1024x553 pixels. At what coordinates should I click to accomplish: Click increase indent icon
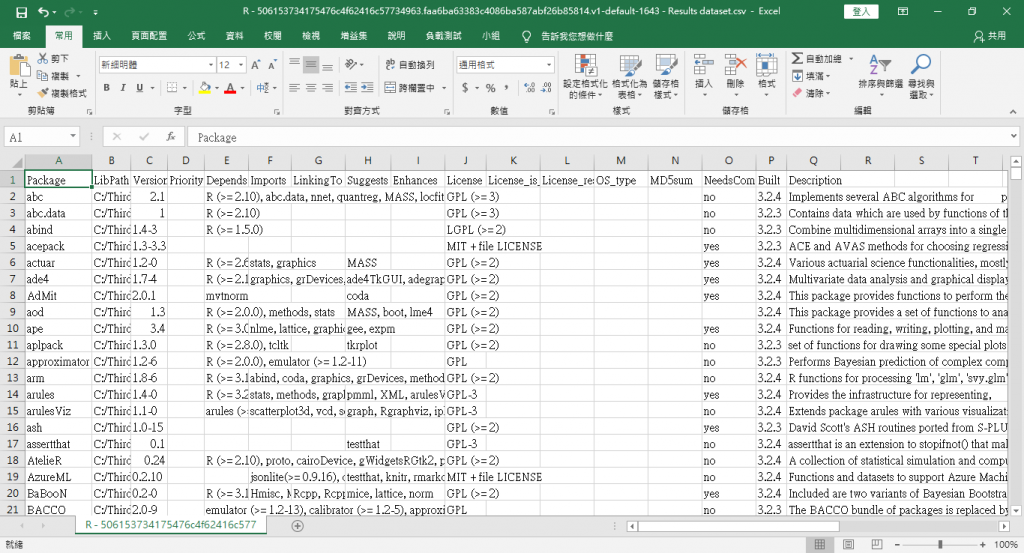tap(367, 87)
